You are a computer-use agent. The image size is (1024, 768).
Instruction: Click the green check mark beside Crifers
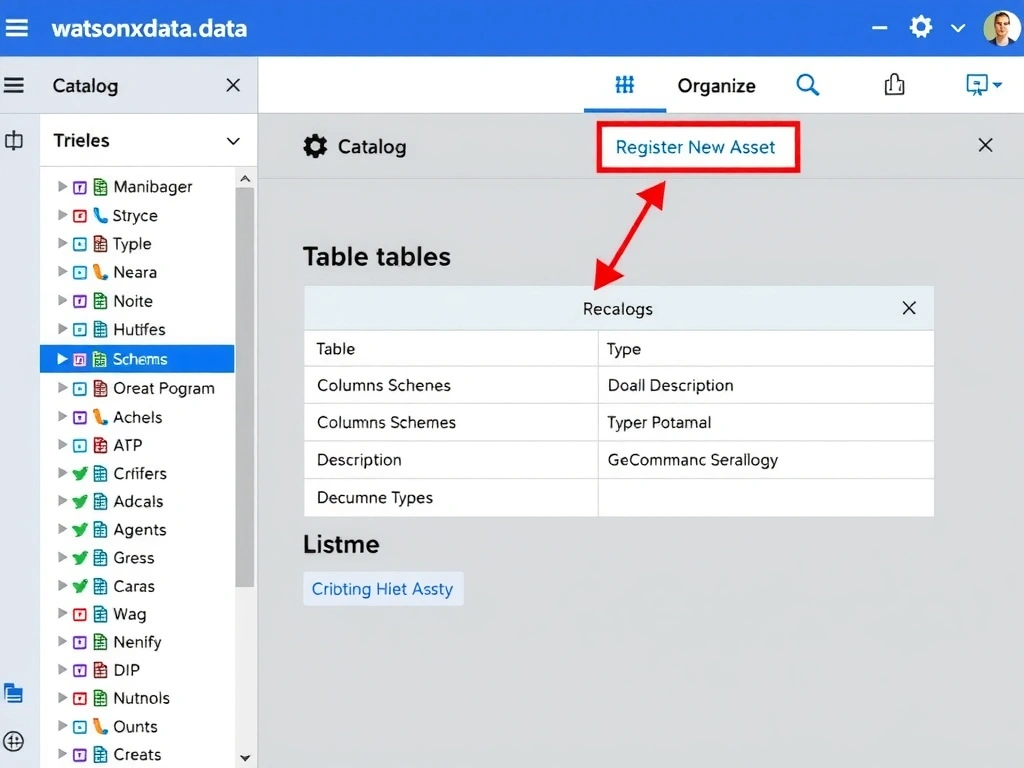[x=80, y=473]
